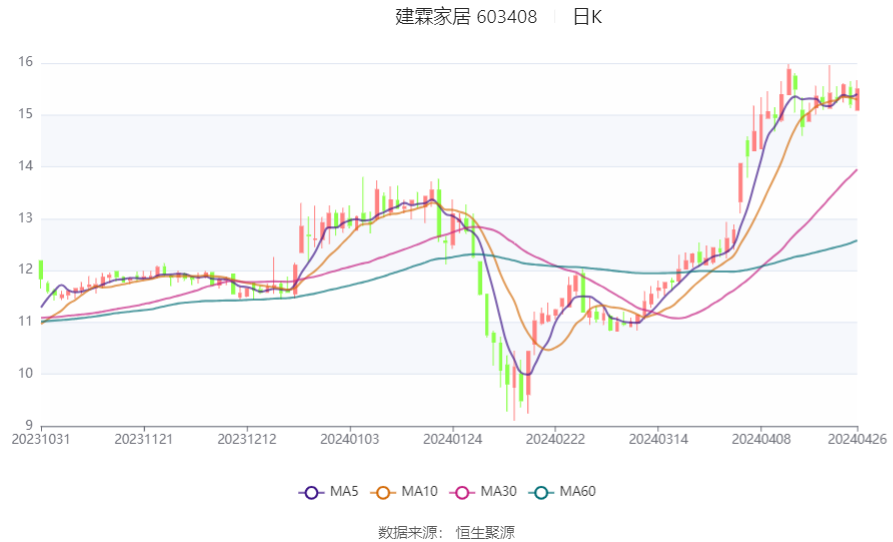Toggle the MA60 teal legend circle icon
This screenshot has width=893, height=542.
[x=541, y=492]
